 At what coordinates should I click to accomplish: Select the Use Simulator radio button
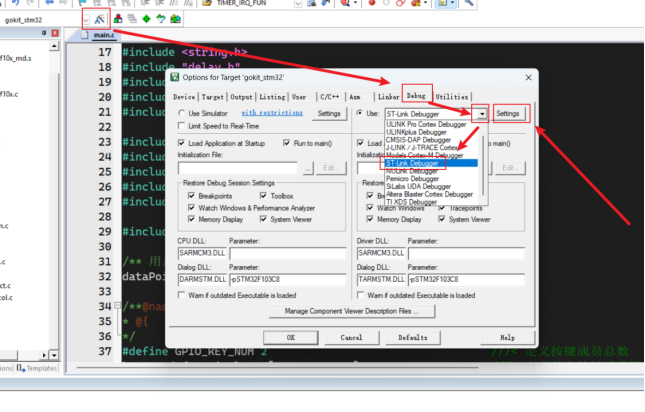[x=181, y=113]
